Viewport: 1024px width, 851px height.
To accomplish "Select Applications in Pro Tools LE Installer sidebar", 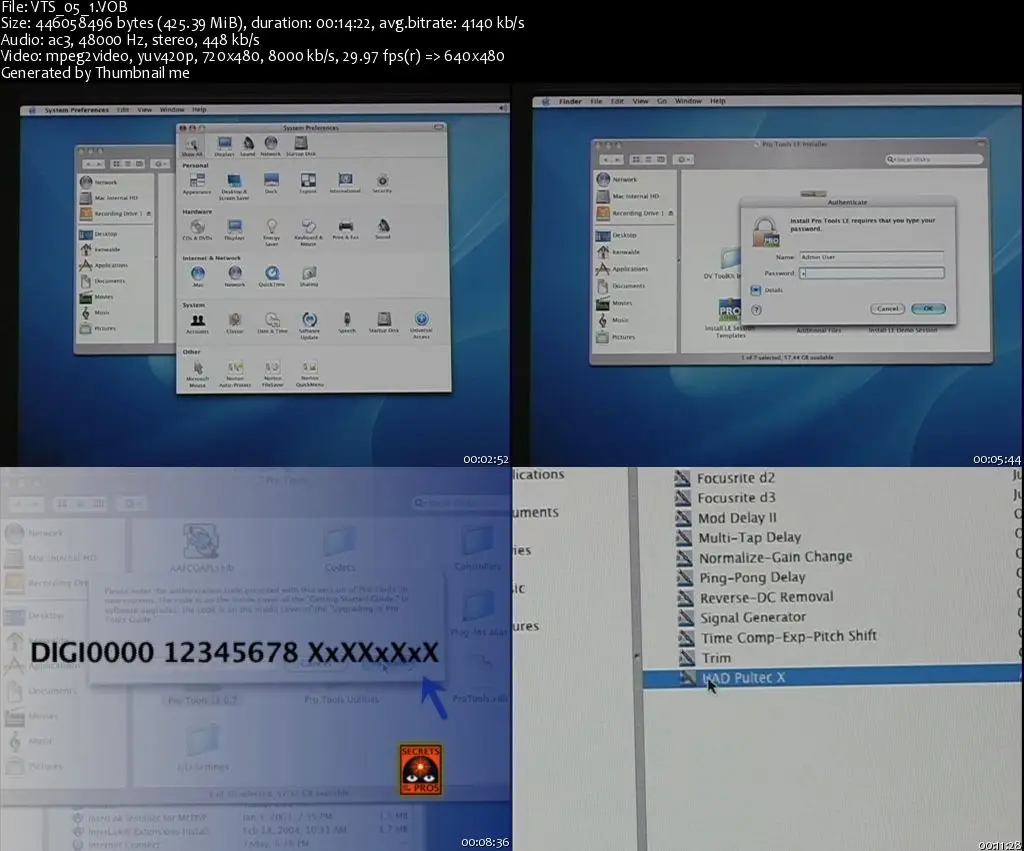I will (622, 268).
